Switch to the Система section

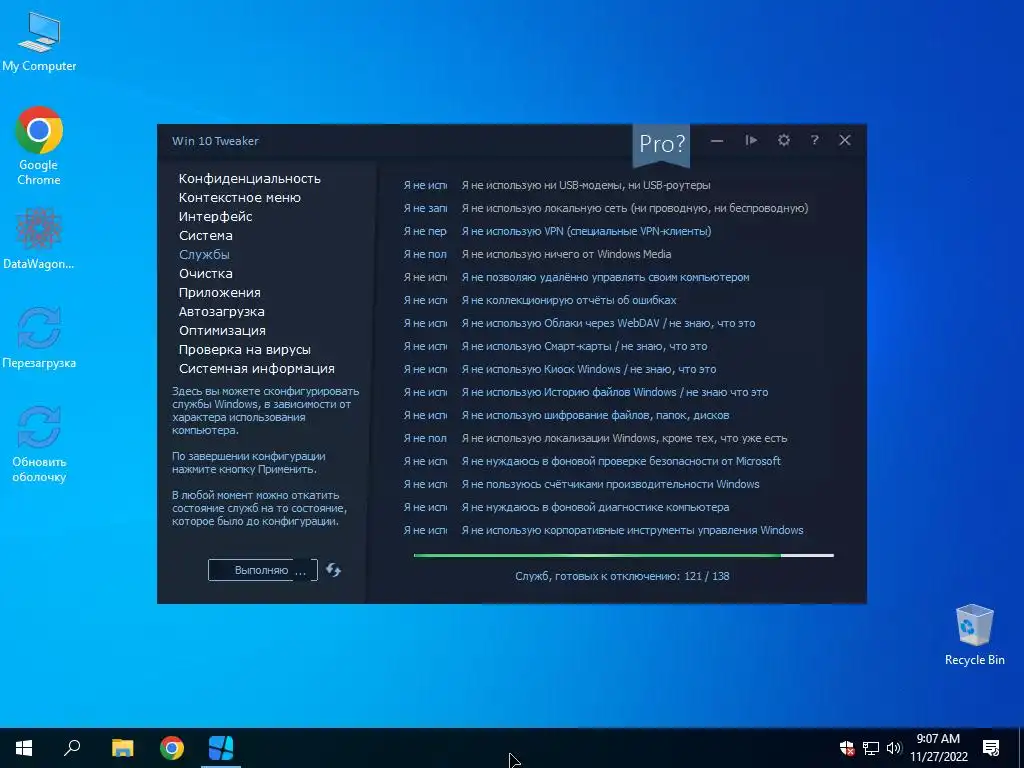(x=206, y=235)
